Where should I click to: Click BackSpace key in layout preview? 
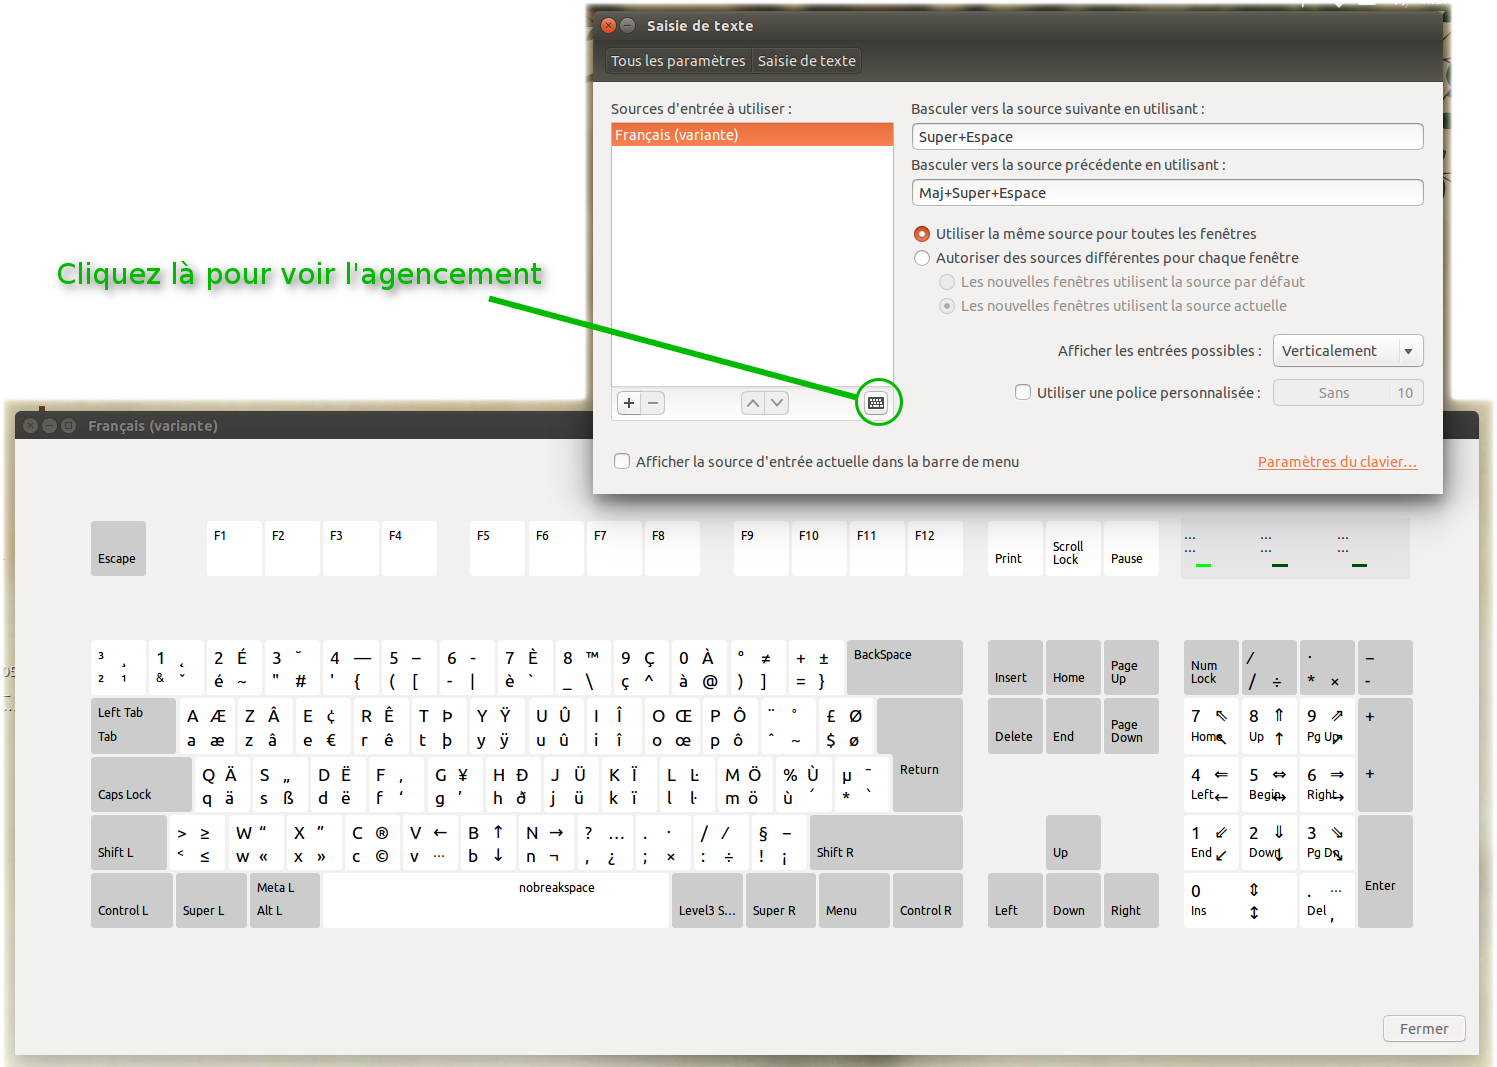(x=904, y=667)
